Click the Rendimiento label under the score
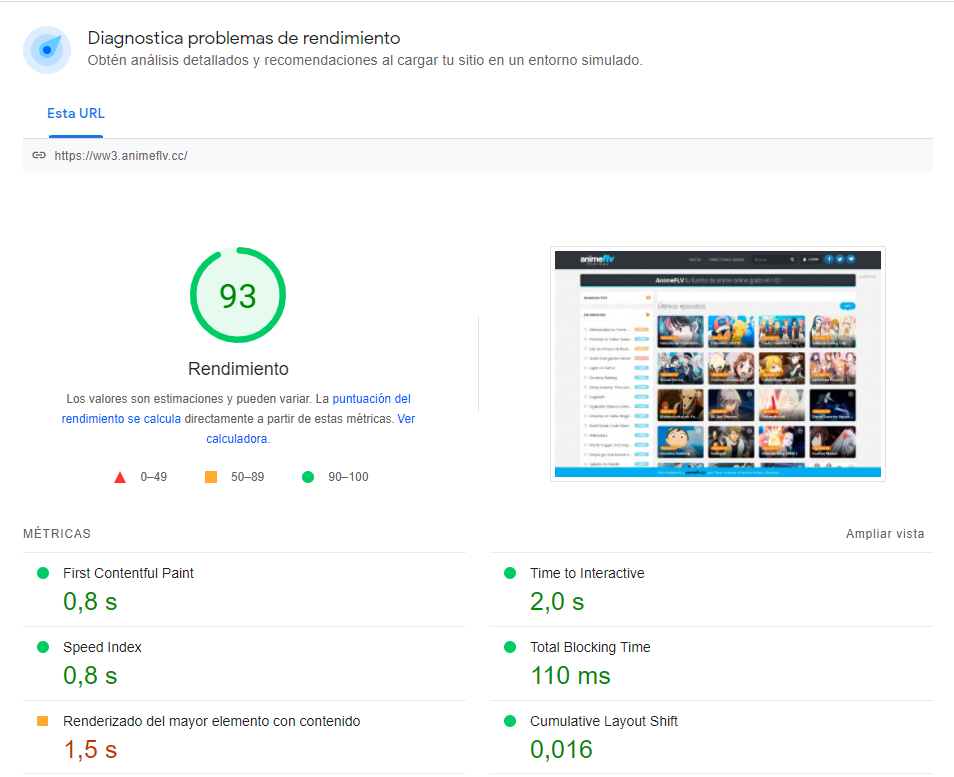 point(238,368)
